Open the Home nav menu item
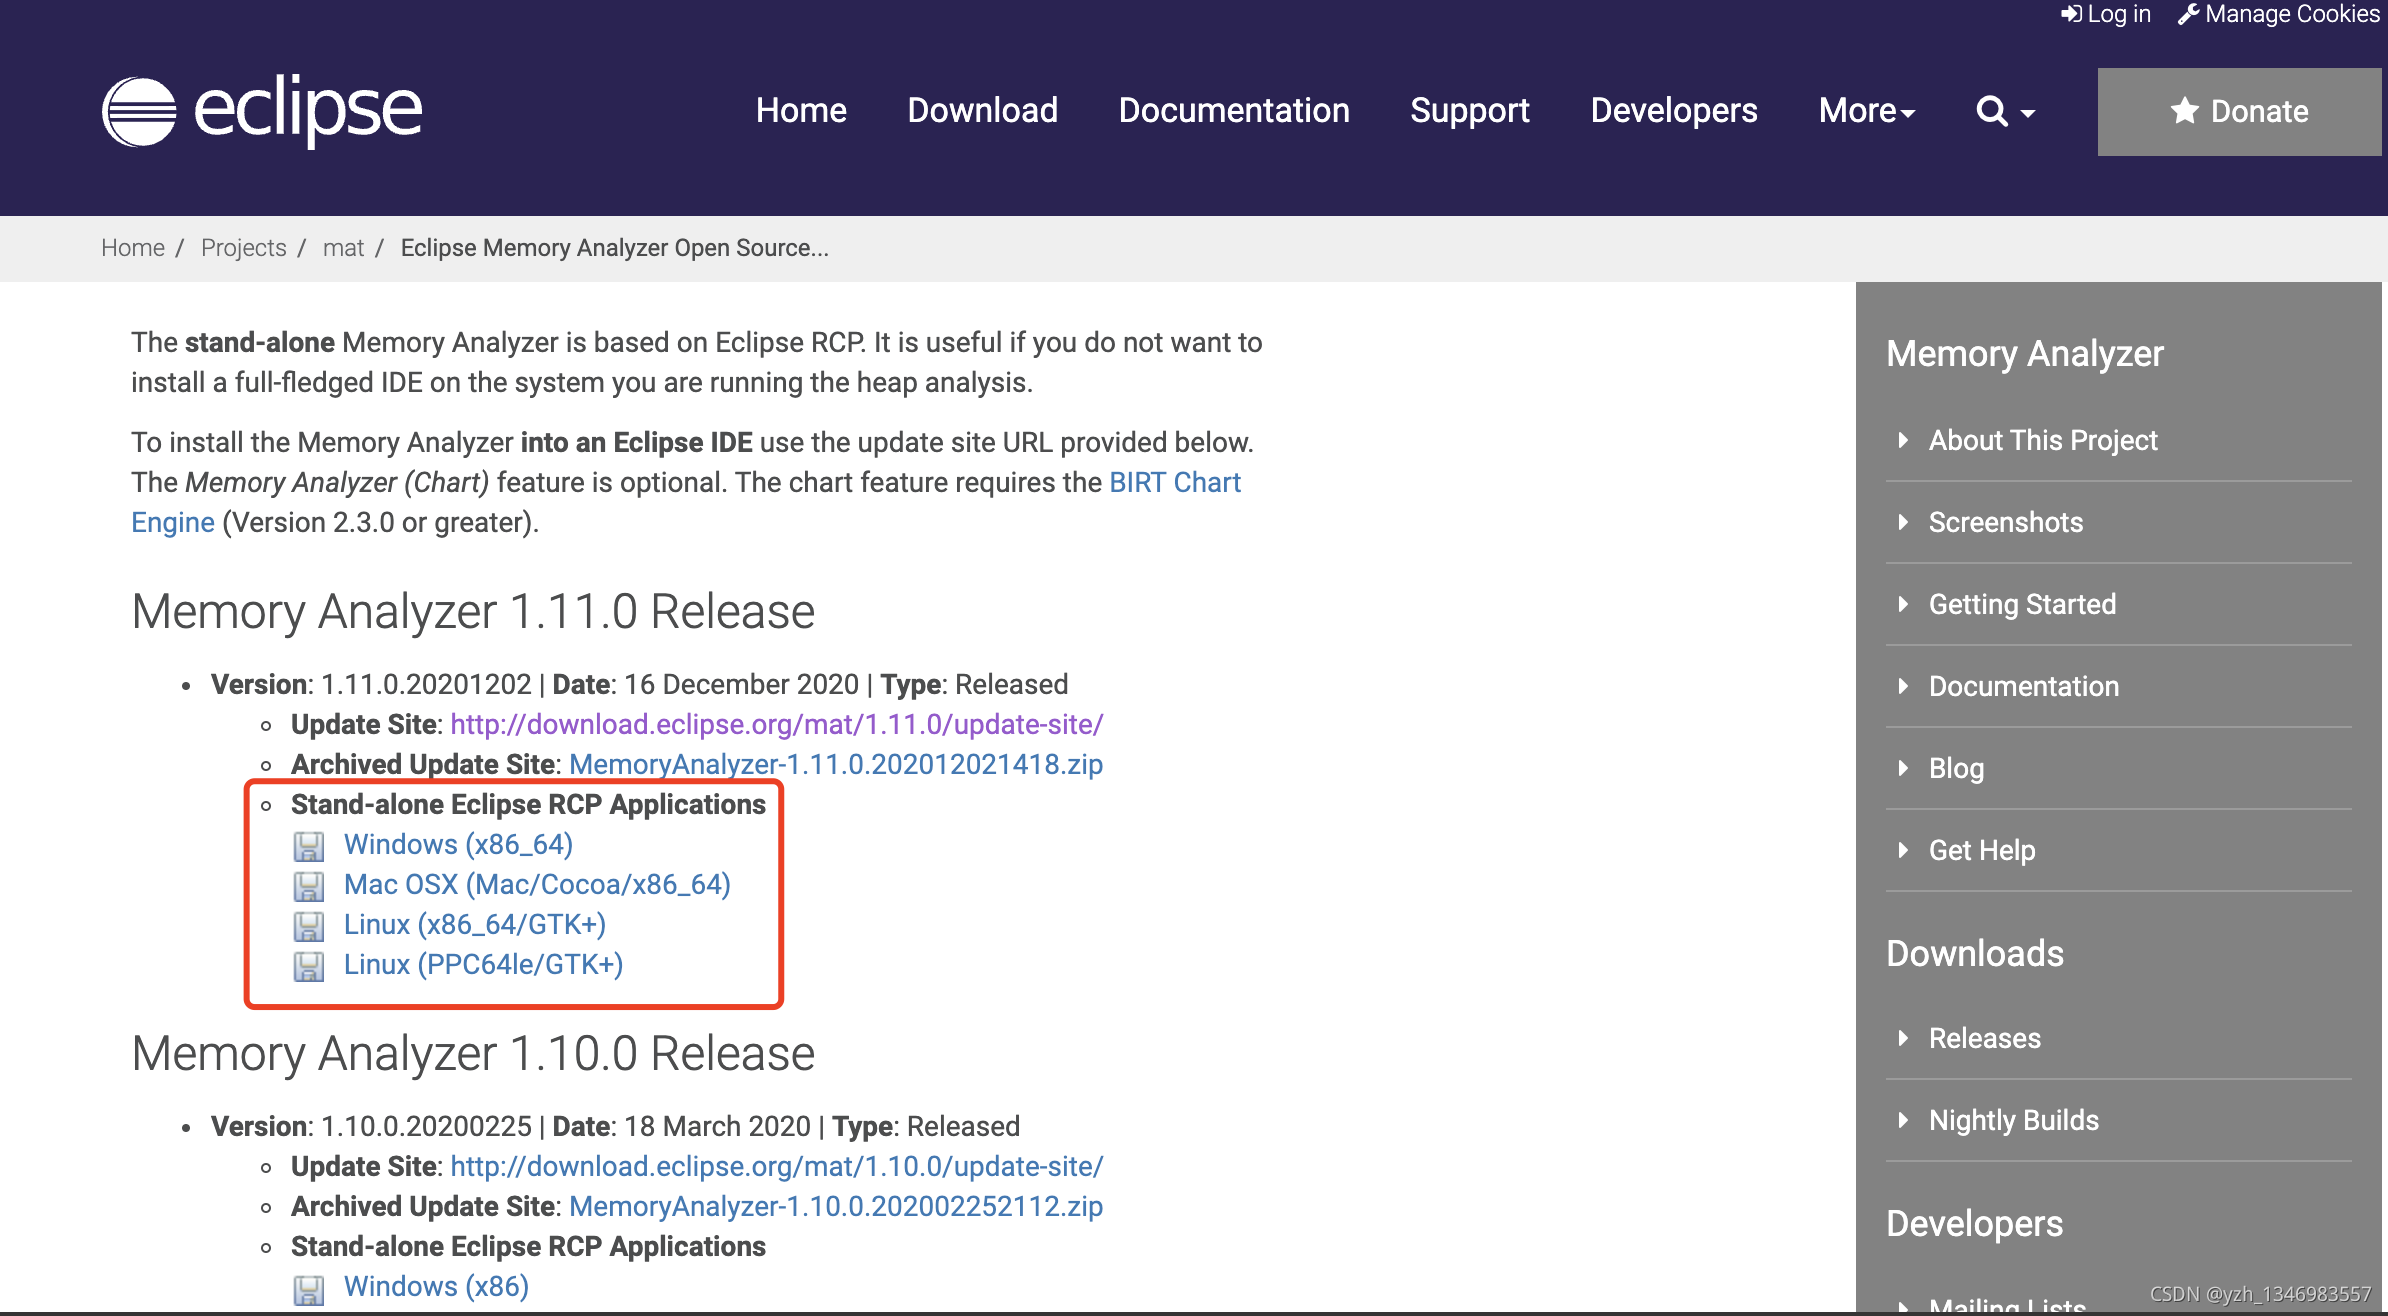Image resolution: width=2388 pixels, height=1316 pixels. pyautogui.click(x=801, y=110)
